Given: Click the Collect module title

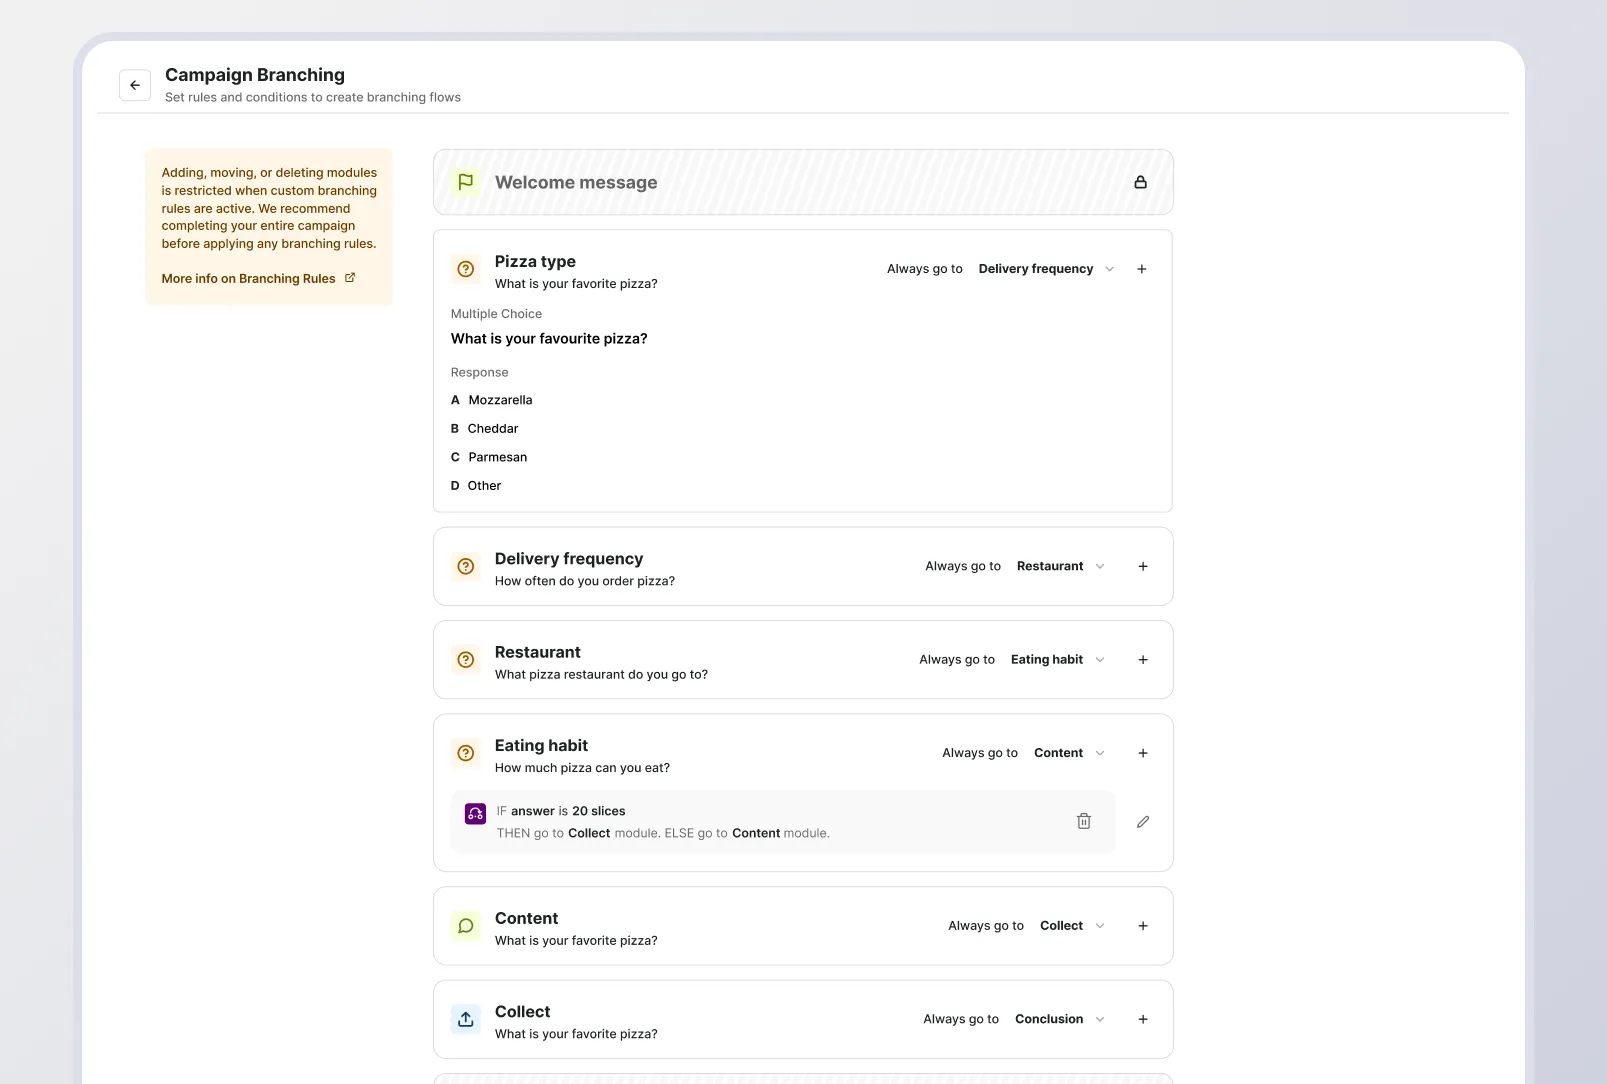Looking at the screenshot, I should pos(522,1012).
